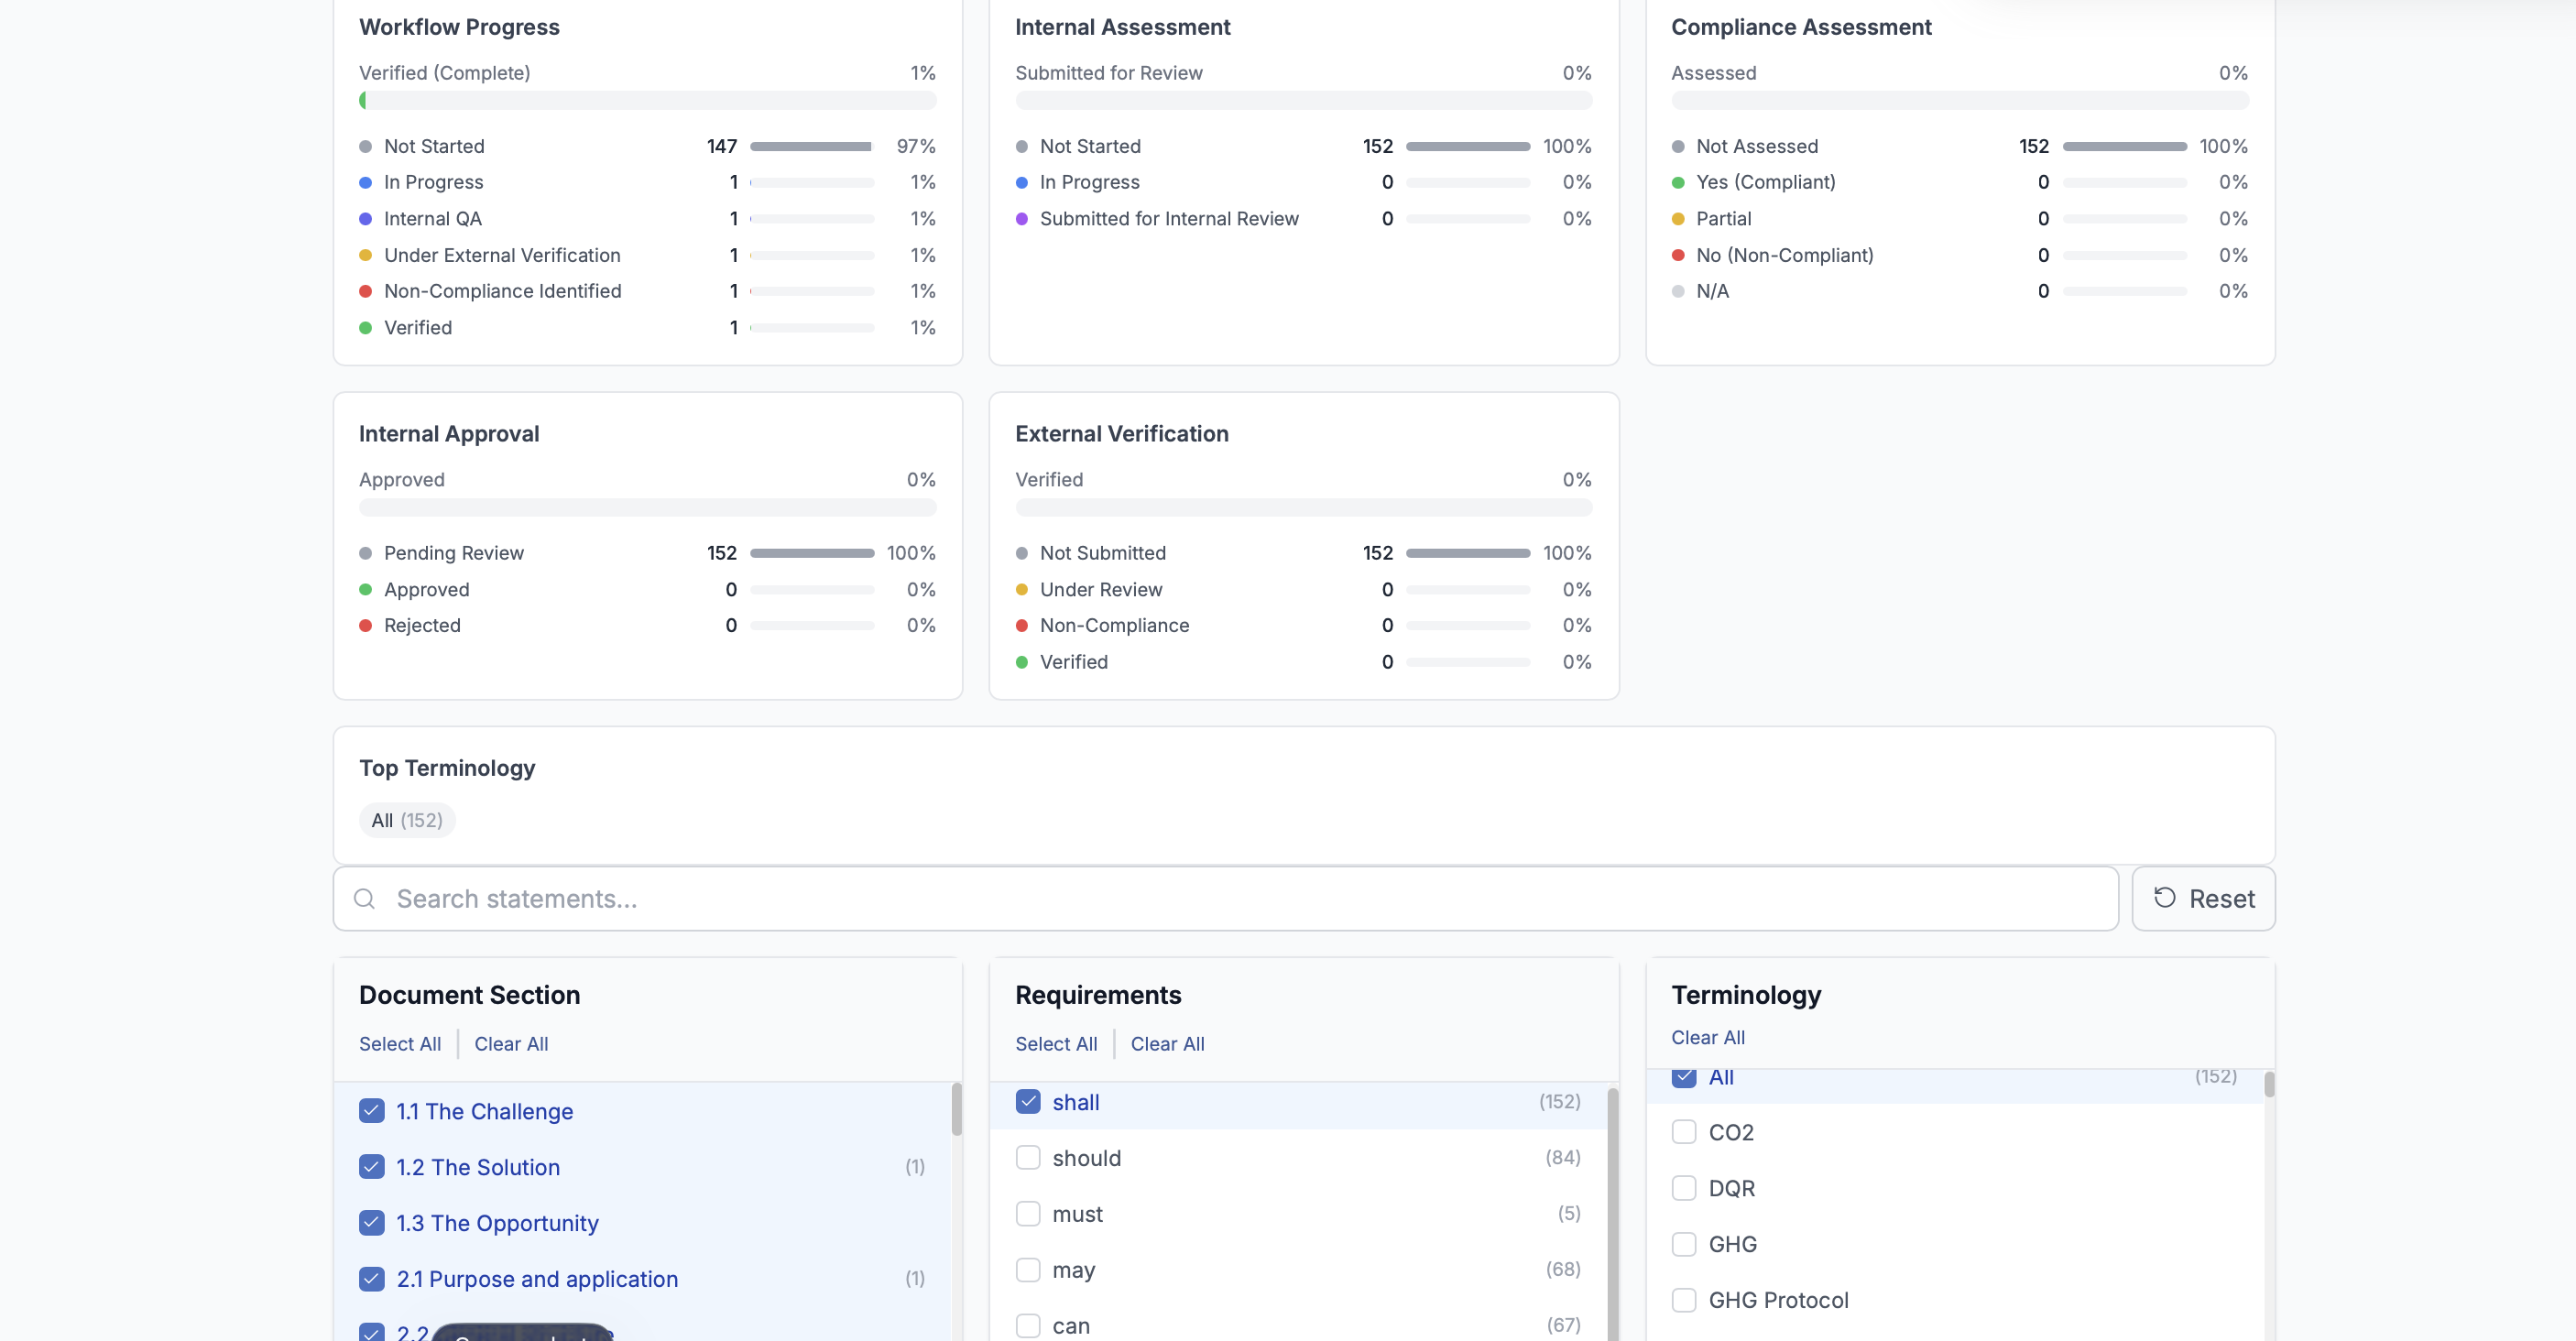
Task: Uncheck the shall requirement
Action: [1027, 1101]
